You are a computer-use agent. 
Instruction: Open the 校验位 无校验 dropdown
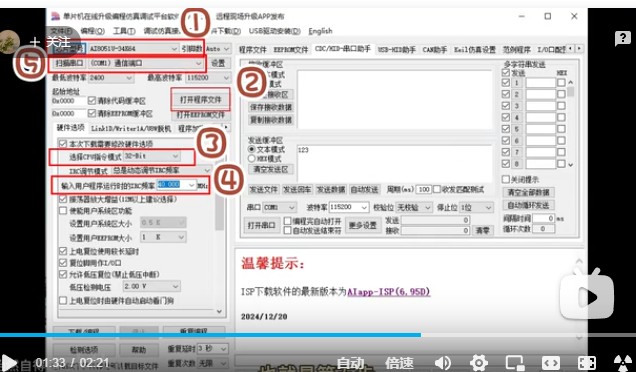point(414,207)
